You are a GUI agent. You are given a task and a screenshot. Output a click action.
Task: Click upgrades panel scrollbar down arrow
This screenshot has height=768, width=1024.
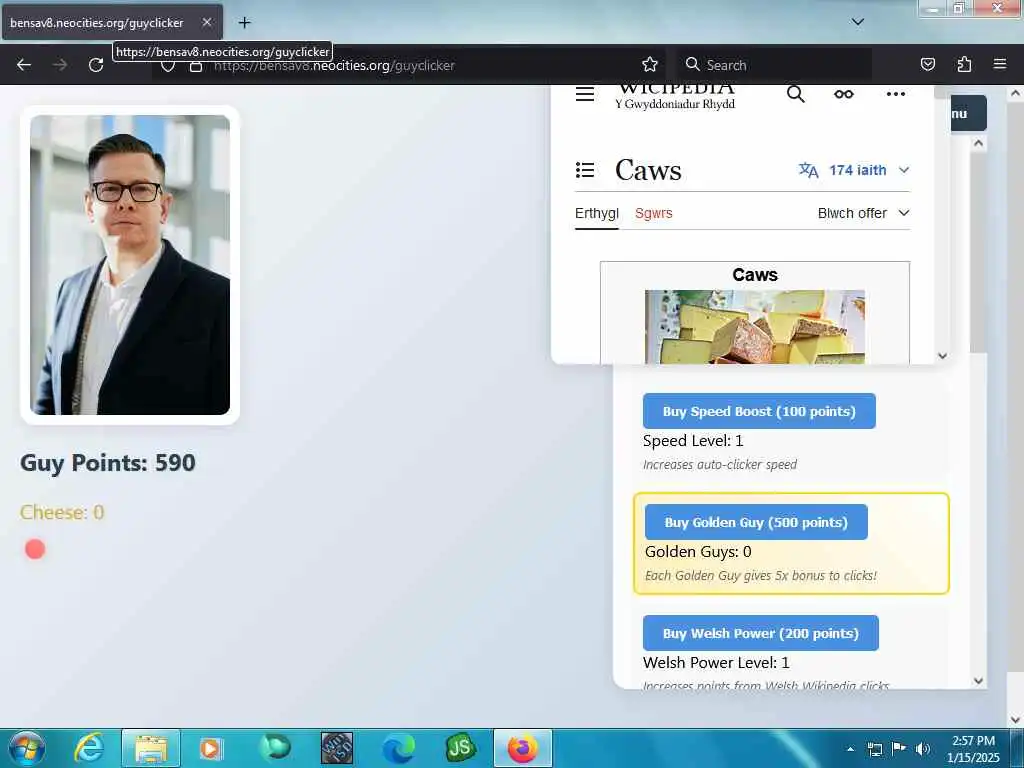coord(978,681)
